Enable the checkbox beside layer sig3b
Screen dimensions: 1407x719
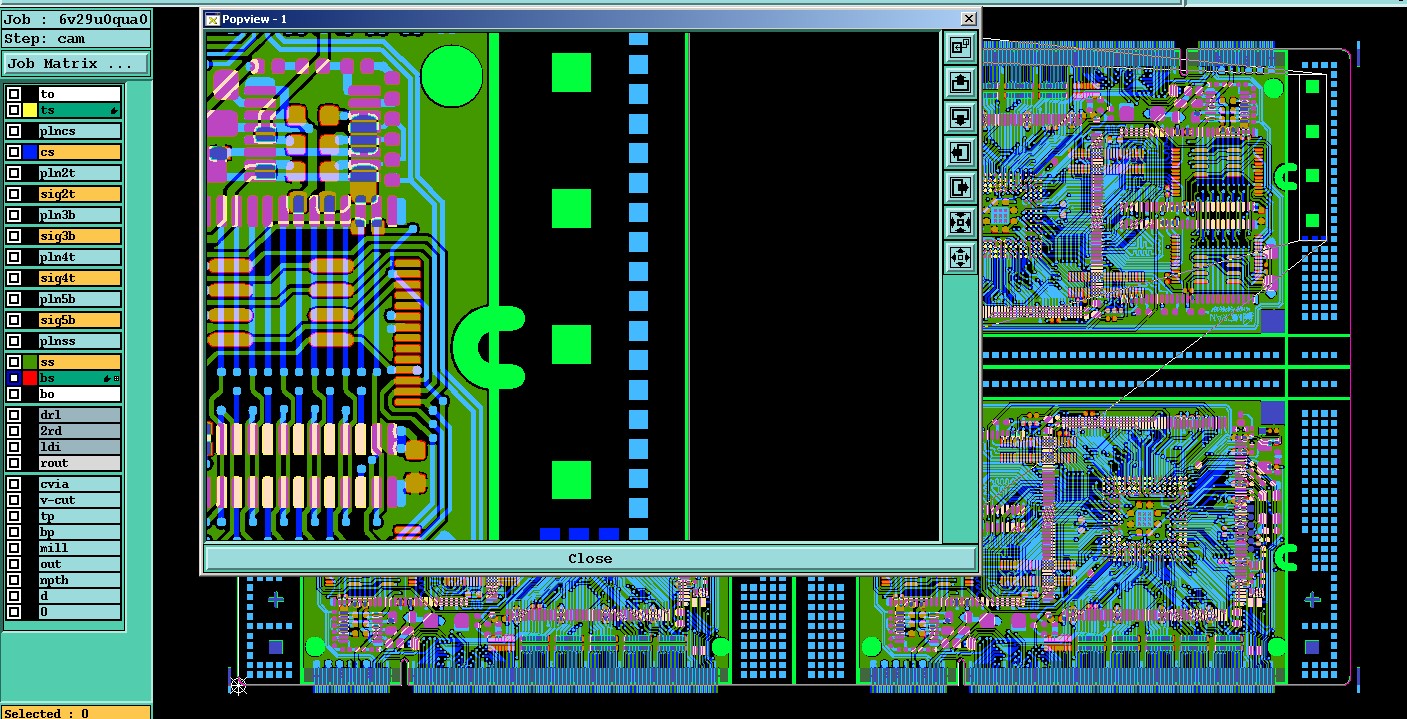(14, 236)
